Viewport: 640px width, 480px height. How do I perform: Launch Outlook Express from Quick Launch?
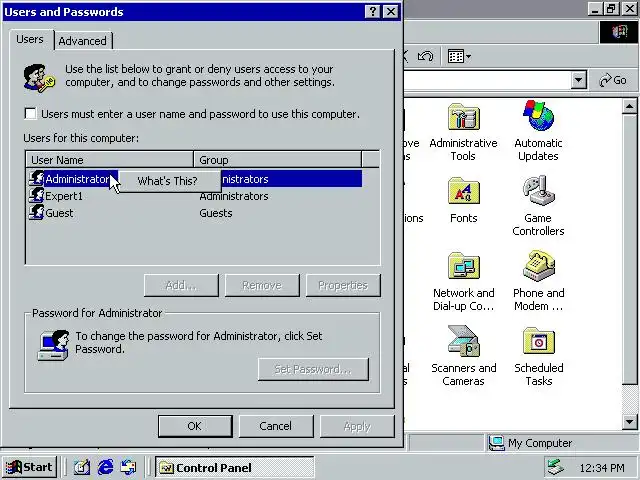[129, 467]
